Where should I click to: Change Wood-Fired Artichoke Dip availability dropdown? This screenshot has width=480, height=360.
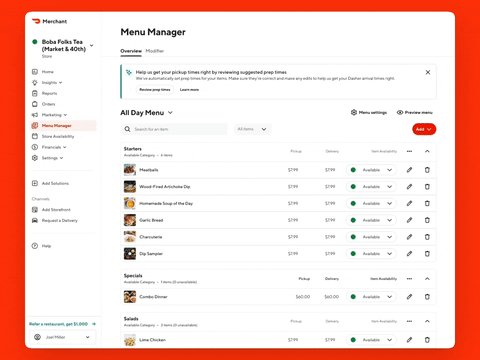[x=371, y=187]
